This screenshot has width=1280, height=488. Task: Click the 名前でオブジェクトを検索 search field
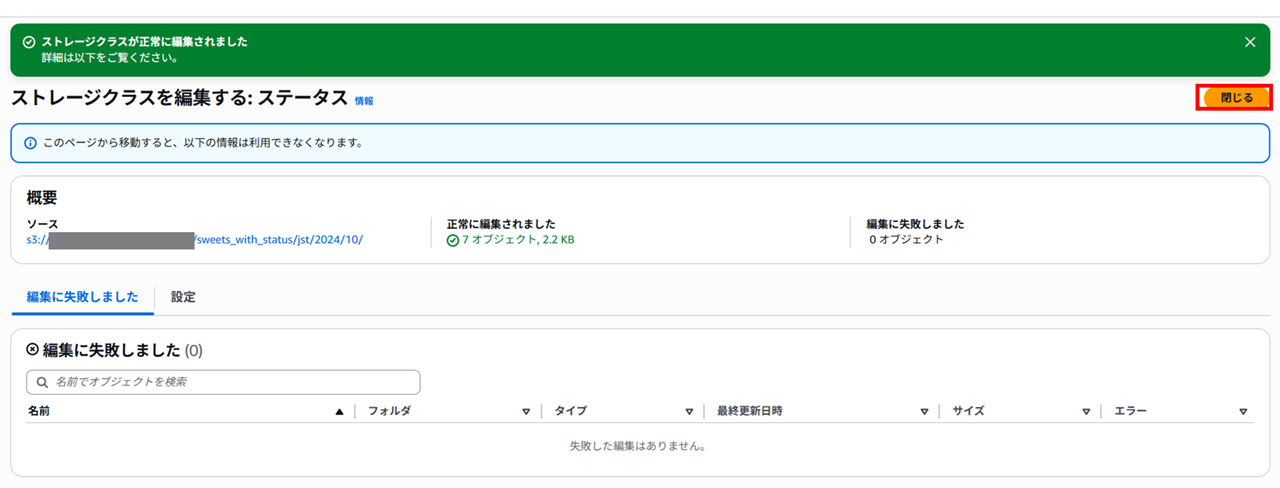click(223, 382)
